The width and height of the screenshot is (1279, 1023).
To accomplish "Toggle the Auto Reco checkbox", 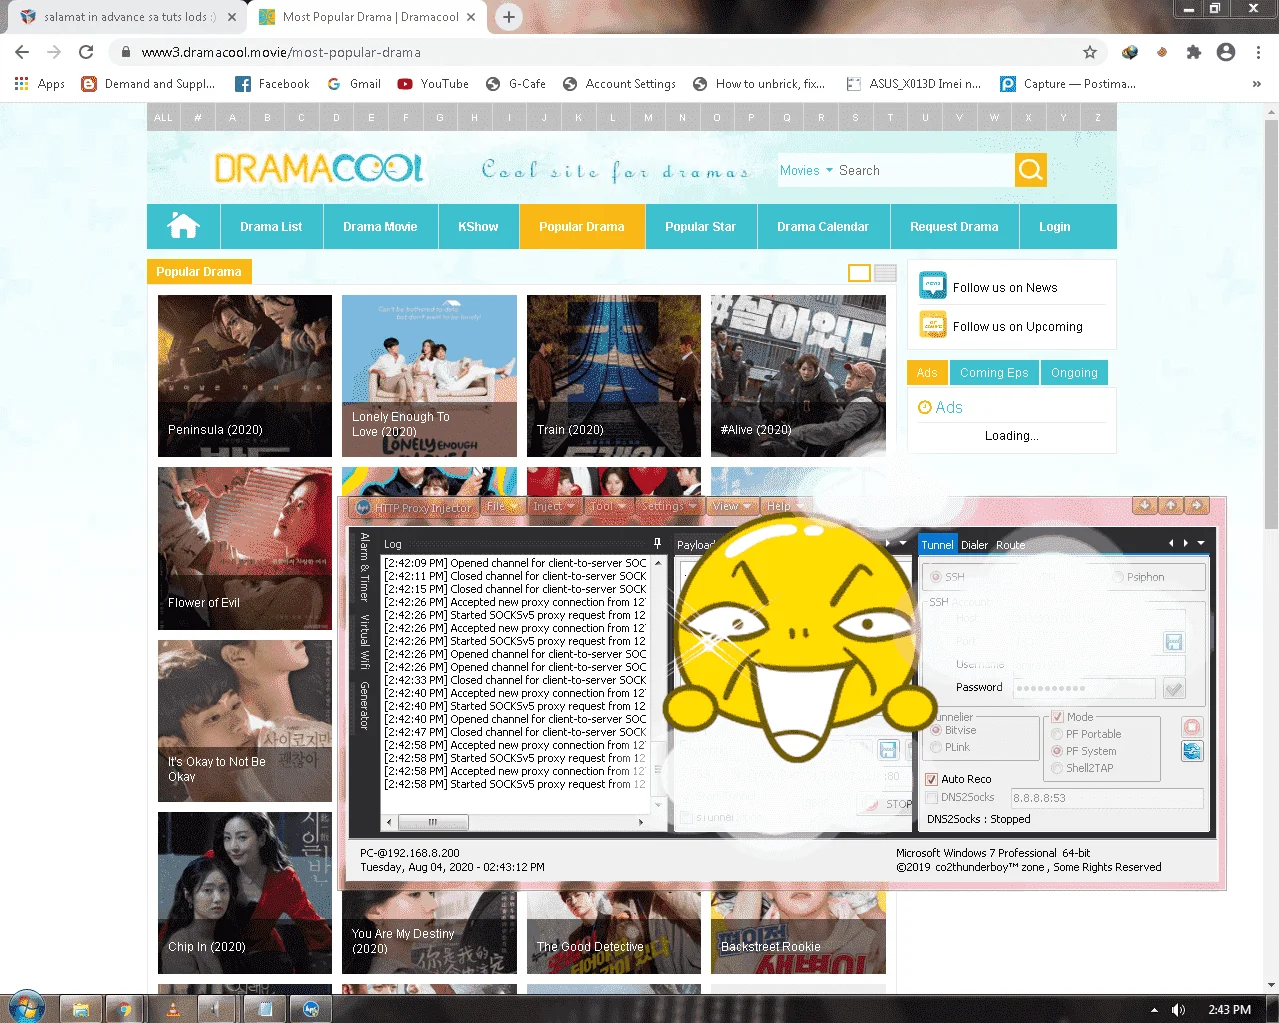I will point(931,779).
